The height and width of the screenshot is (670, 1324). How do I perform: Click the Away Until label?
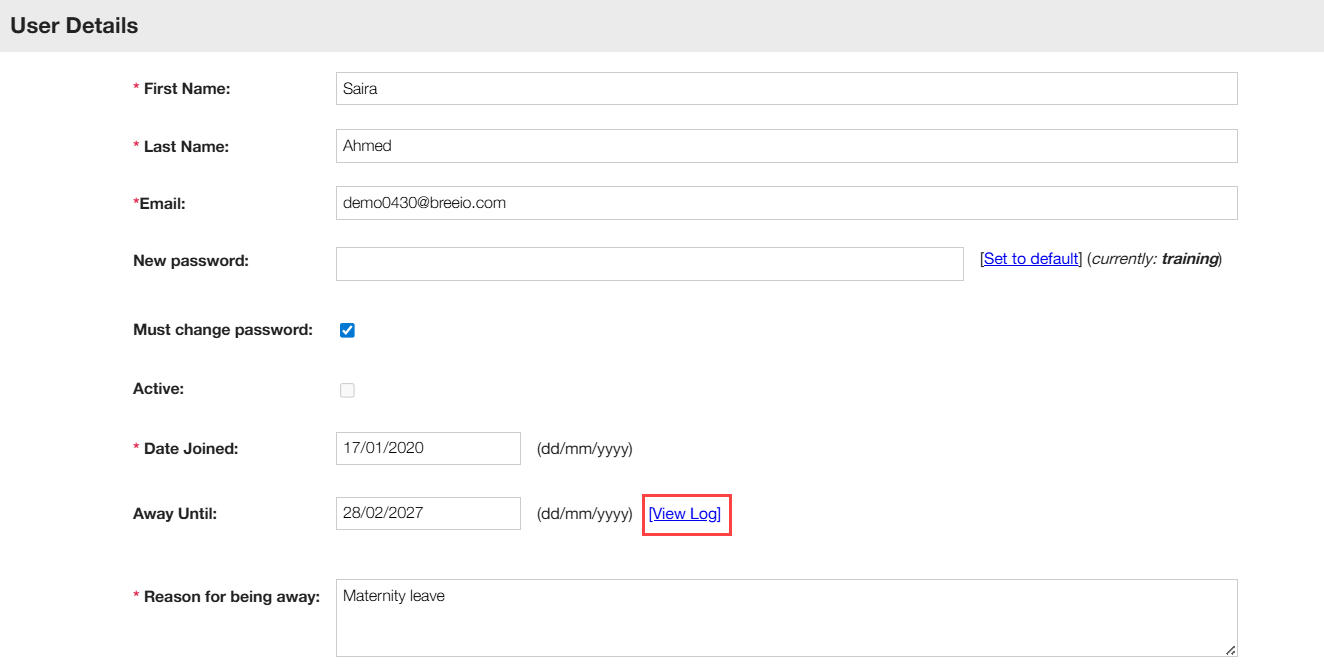pos(175,514)
